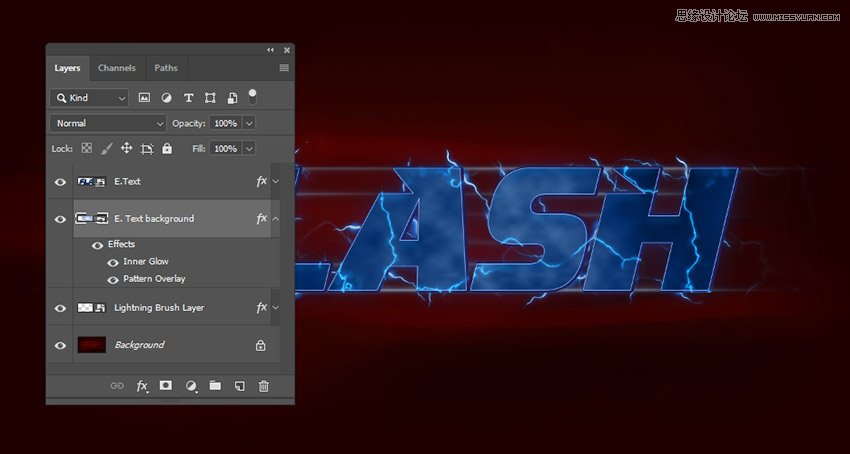
Task: Switch to the Channels tab
Action: tap(117, 68)
